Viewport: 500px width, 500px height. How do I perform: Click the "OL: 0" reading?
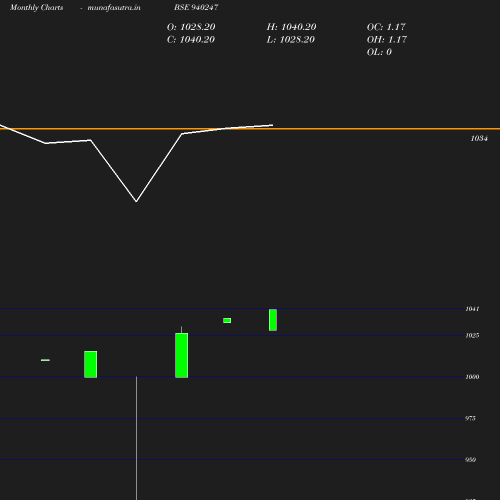[x=379, y=52]
